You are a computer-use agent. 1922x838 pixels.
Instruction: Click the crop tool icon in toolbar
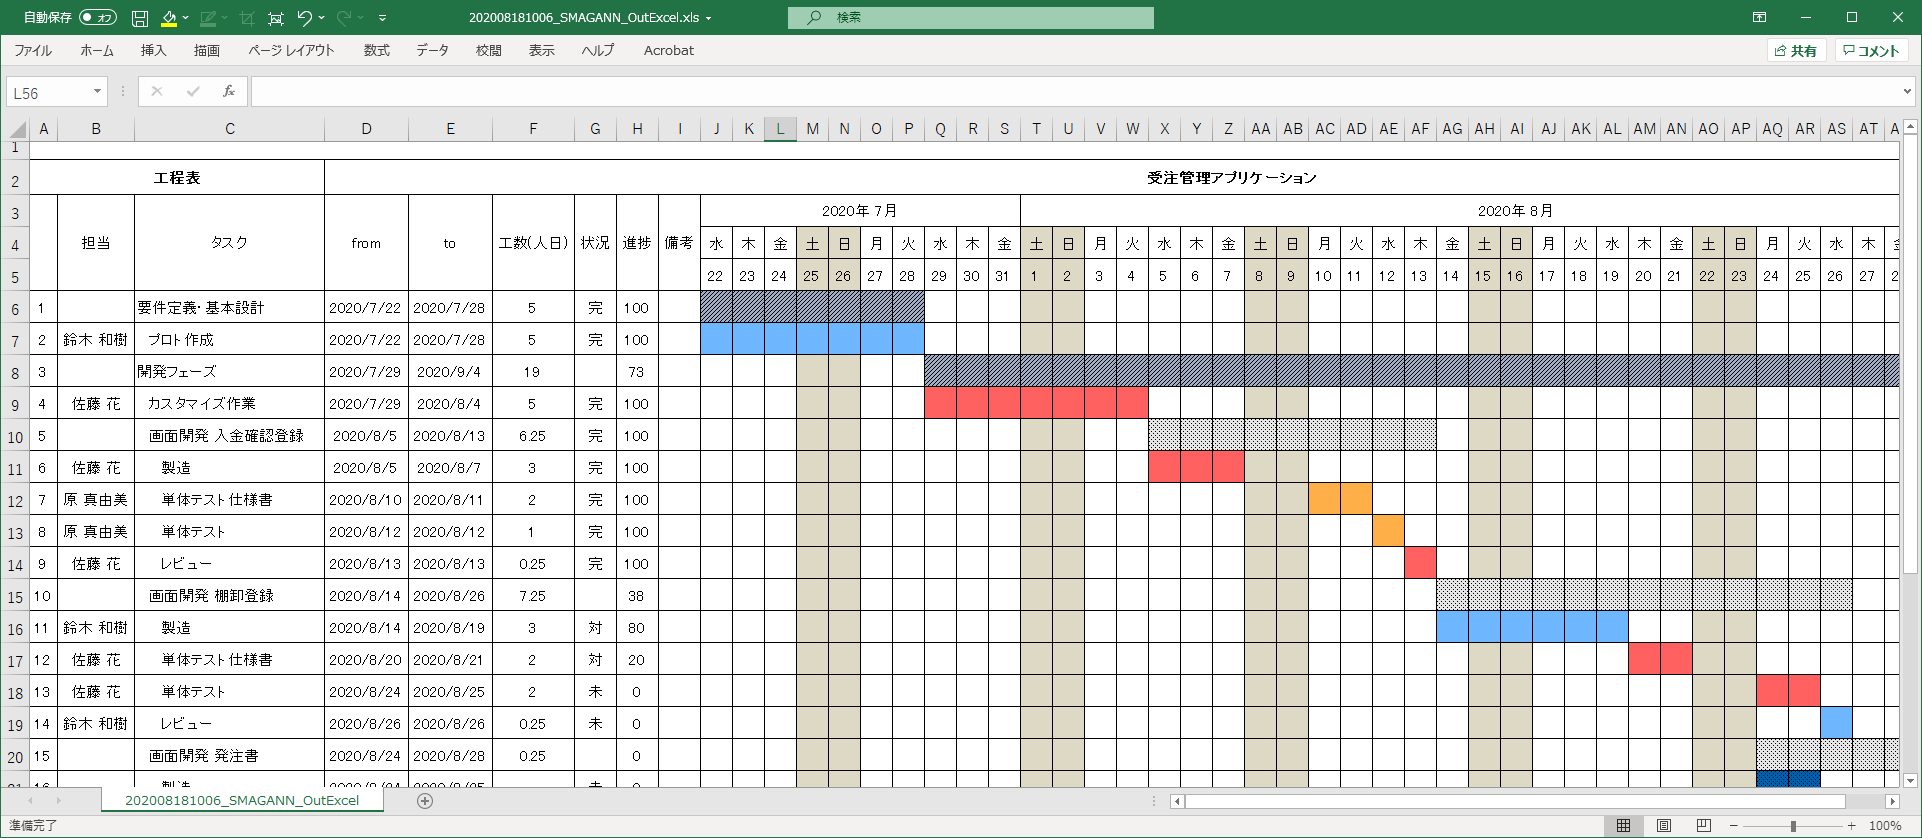pyautogui.click(x=247, y=18)
